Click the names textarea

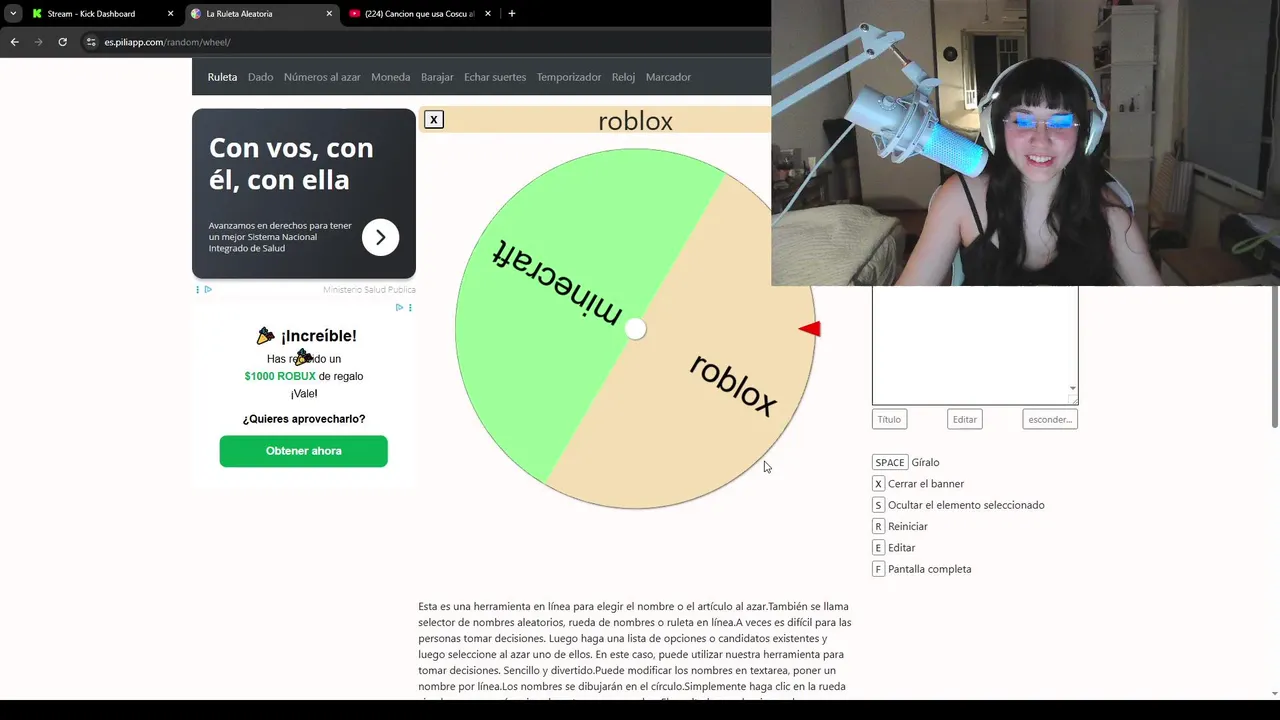tap(975, 345)
